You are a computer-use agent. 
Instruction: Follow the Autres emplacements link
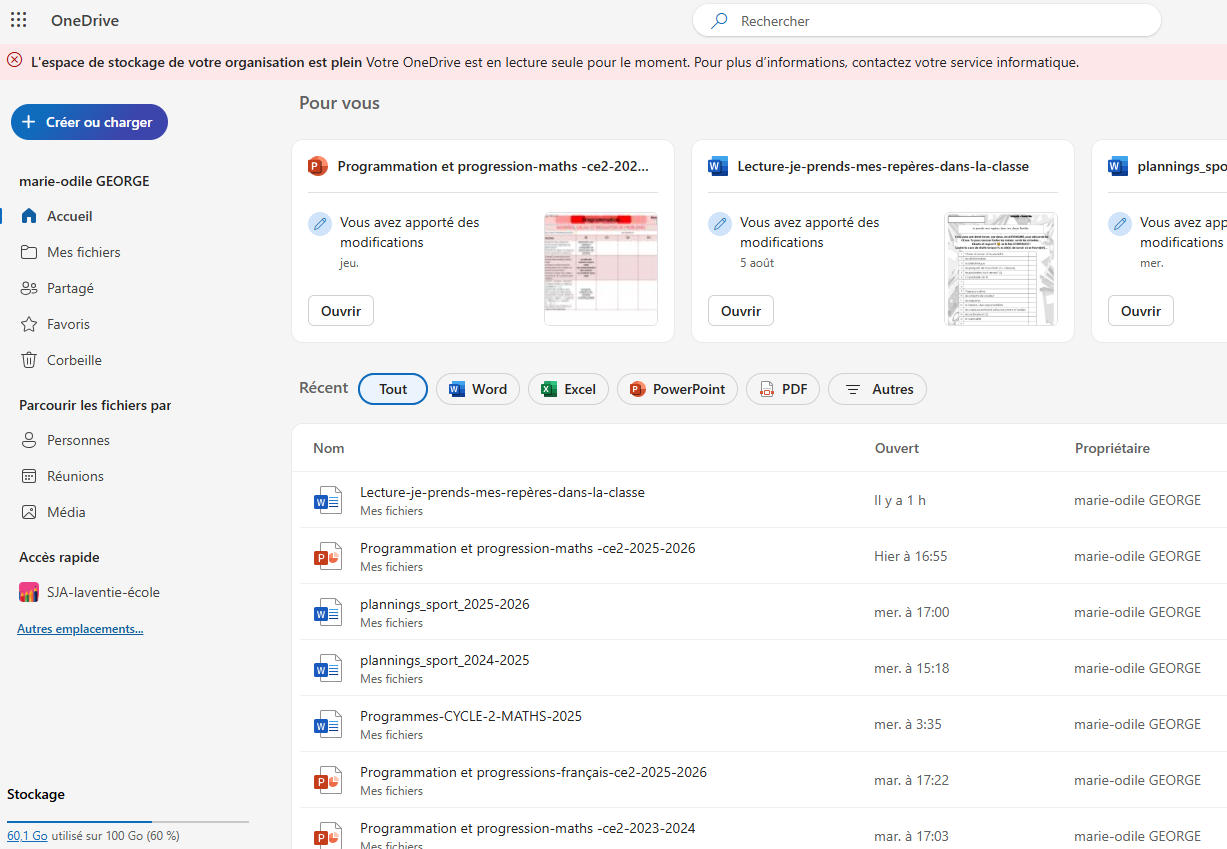click(80, 629)
